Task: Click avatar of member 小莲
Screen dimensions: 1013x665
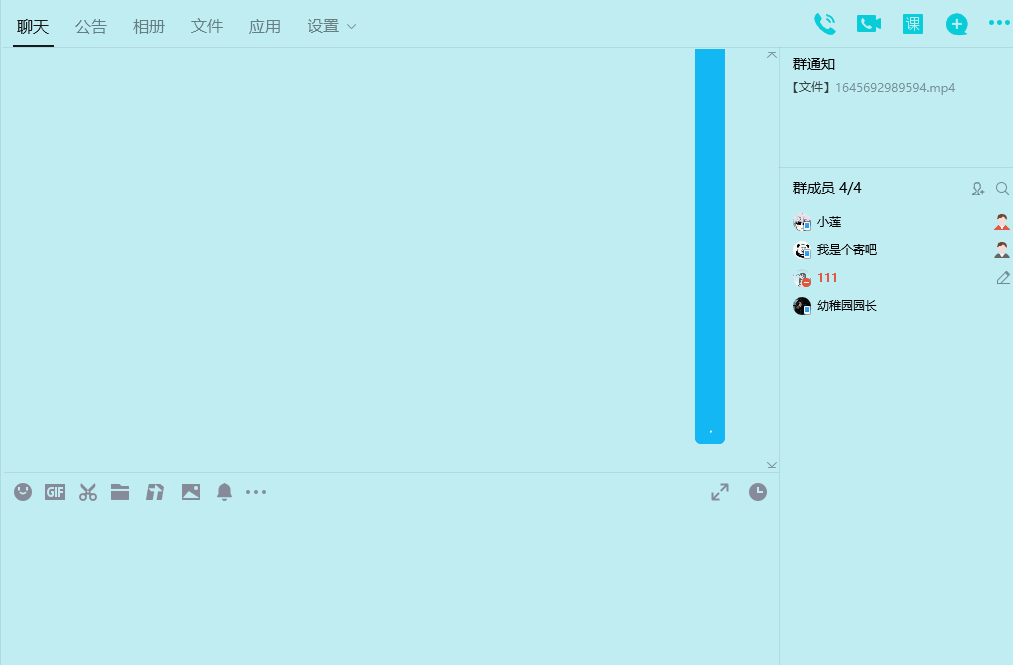Action: click(802, 222)
